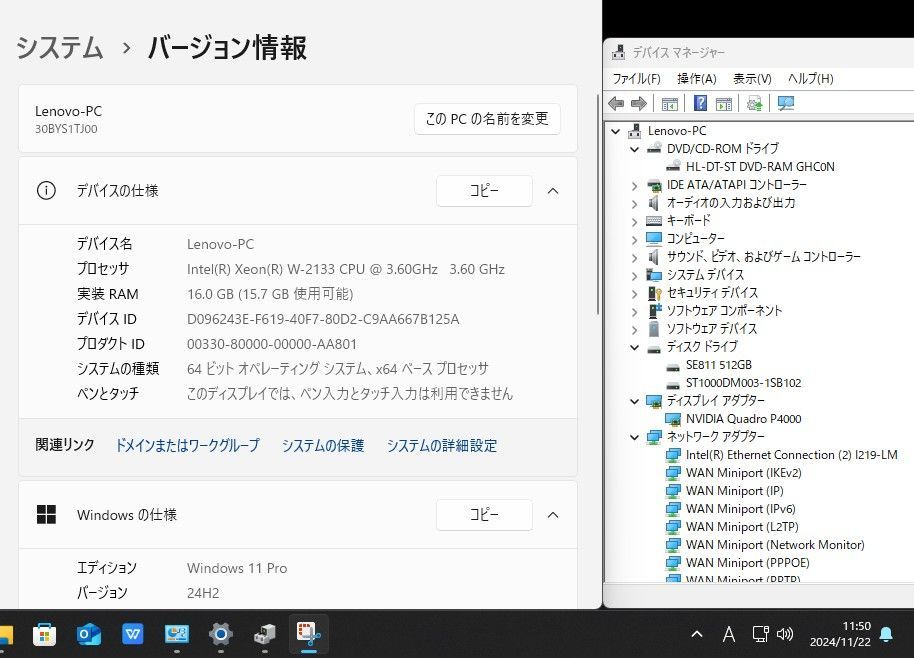The height and width of the screenshot is (658, 914).
Task: Select the NVIDIA Quadro P4000 device
Action: (743, 419)
